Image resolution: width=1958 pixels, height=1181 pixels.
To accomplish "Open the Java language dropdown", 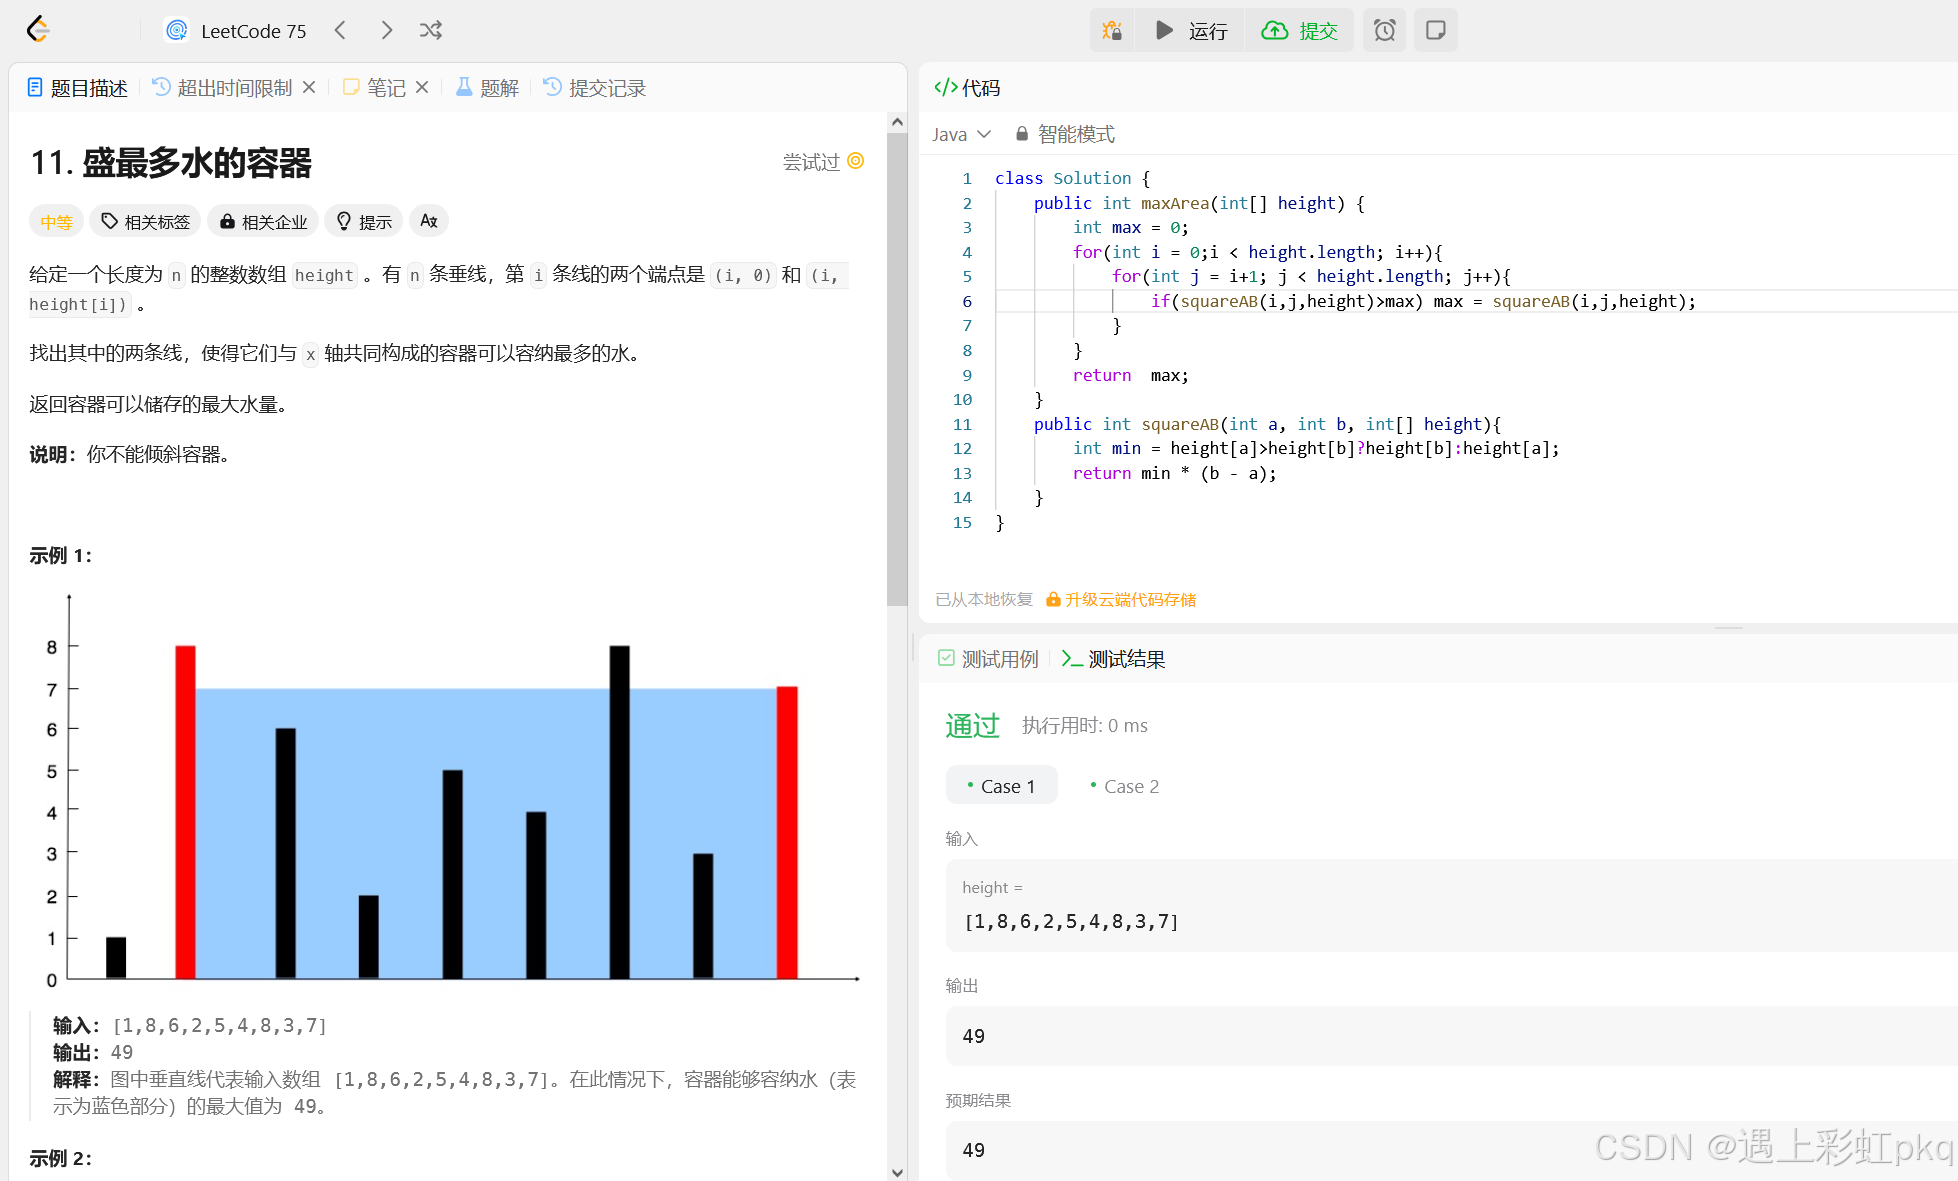I will [961, 134].
